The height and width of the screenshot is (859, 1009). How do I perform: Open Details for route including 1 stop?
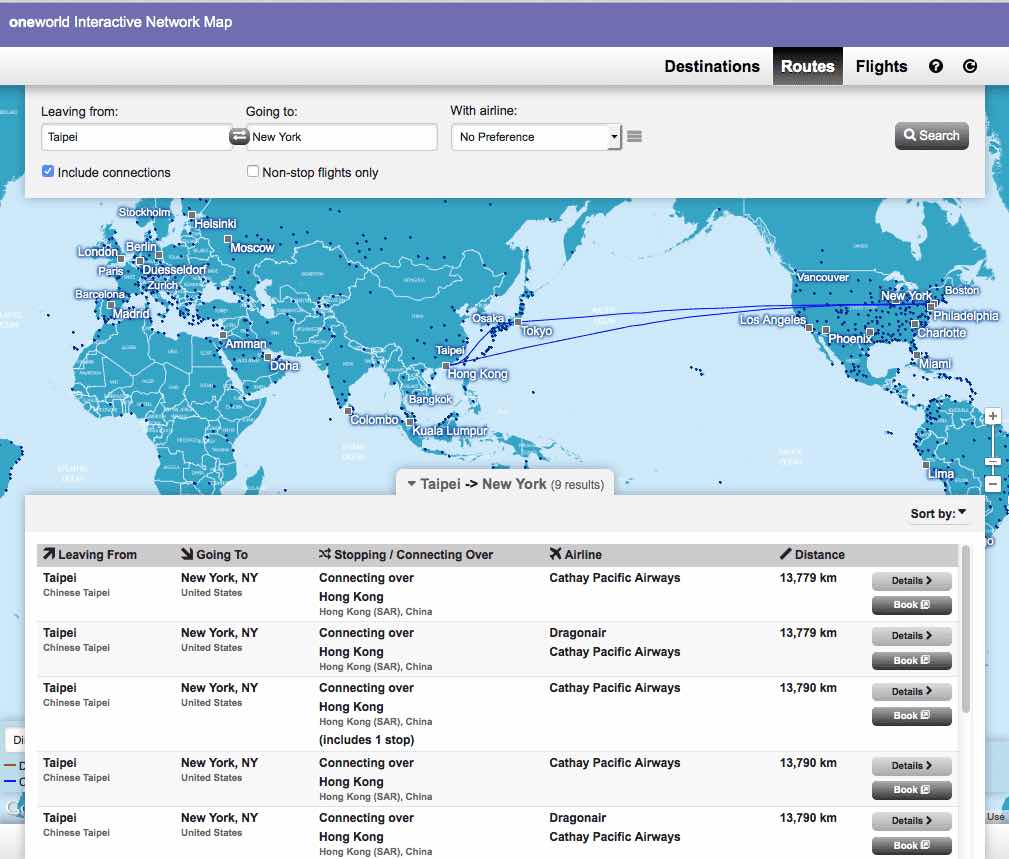(911, 692)
